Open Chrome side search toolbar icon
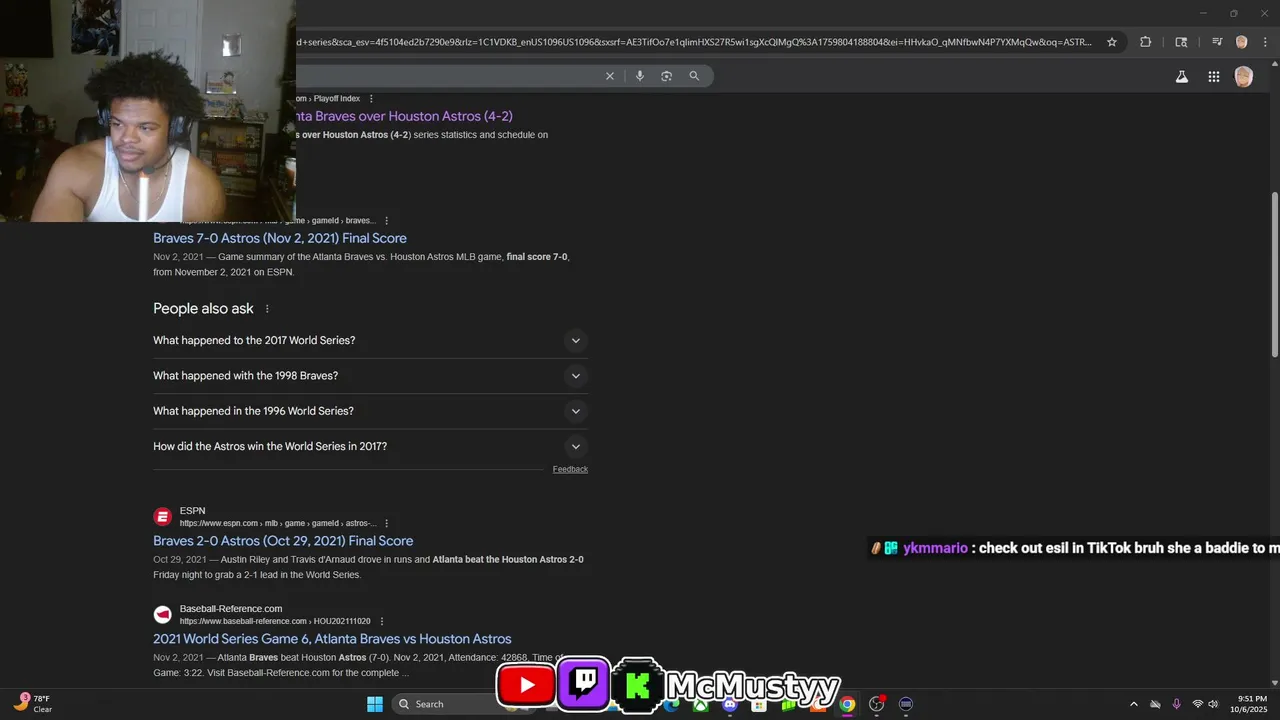Viewport: 1280px width, 720px height. 1181,42
